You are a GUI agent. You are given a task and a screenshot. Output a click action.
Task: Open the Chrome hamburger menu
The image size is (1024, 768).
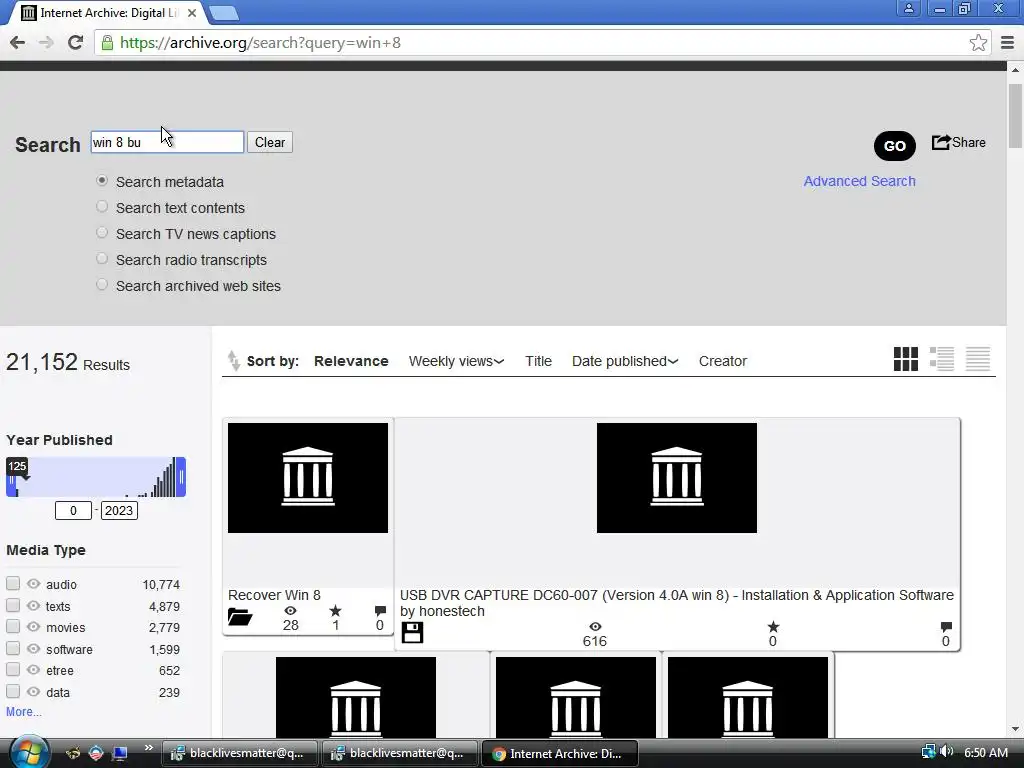tap(1007, 43)
